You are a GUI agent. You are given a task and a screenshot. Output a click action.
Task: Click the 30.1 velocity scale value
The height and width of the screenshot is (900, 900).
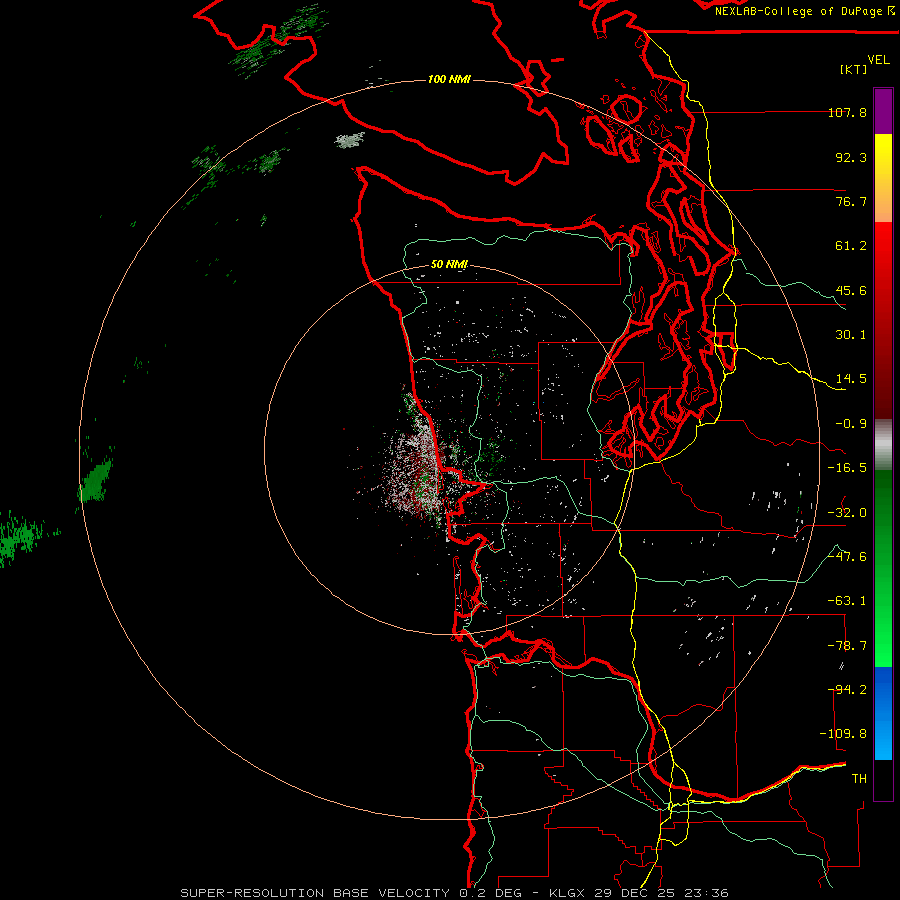[x=851, y=335]
